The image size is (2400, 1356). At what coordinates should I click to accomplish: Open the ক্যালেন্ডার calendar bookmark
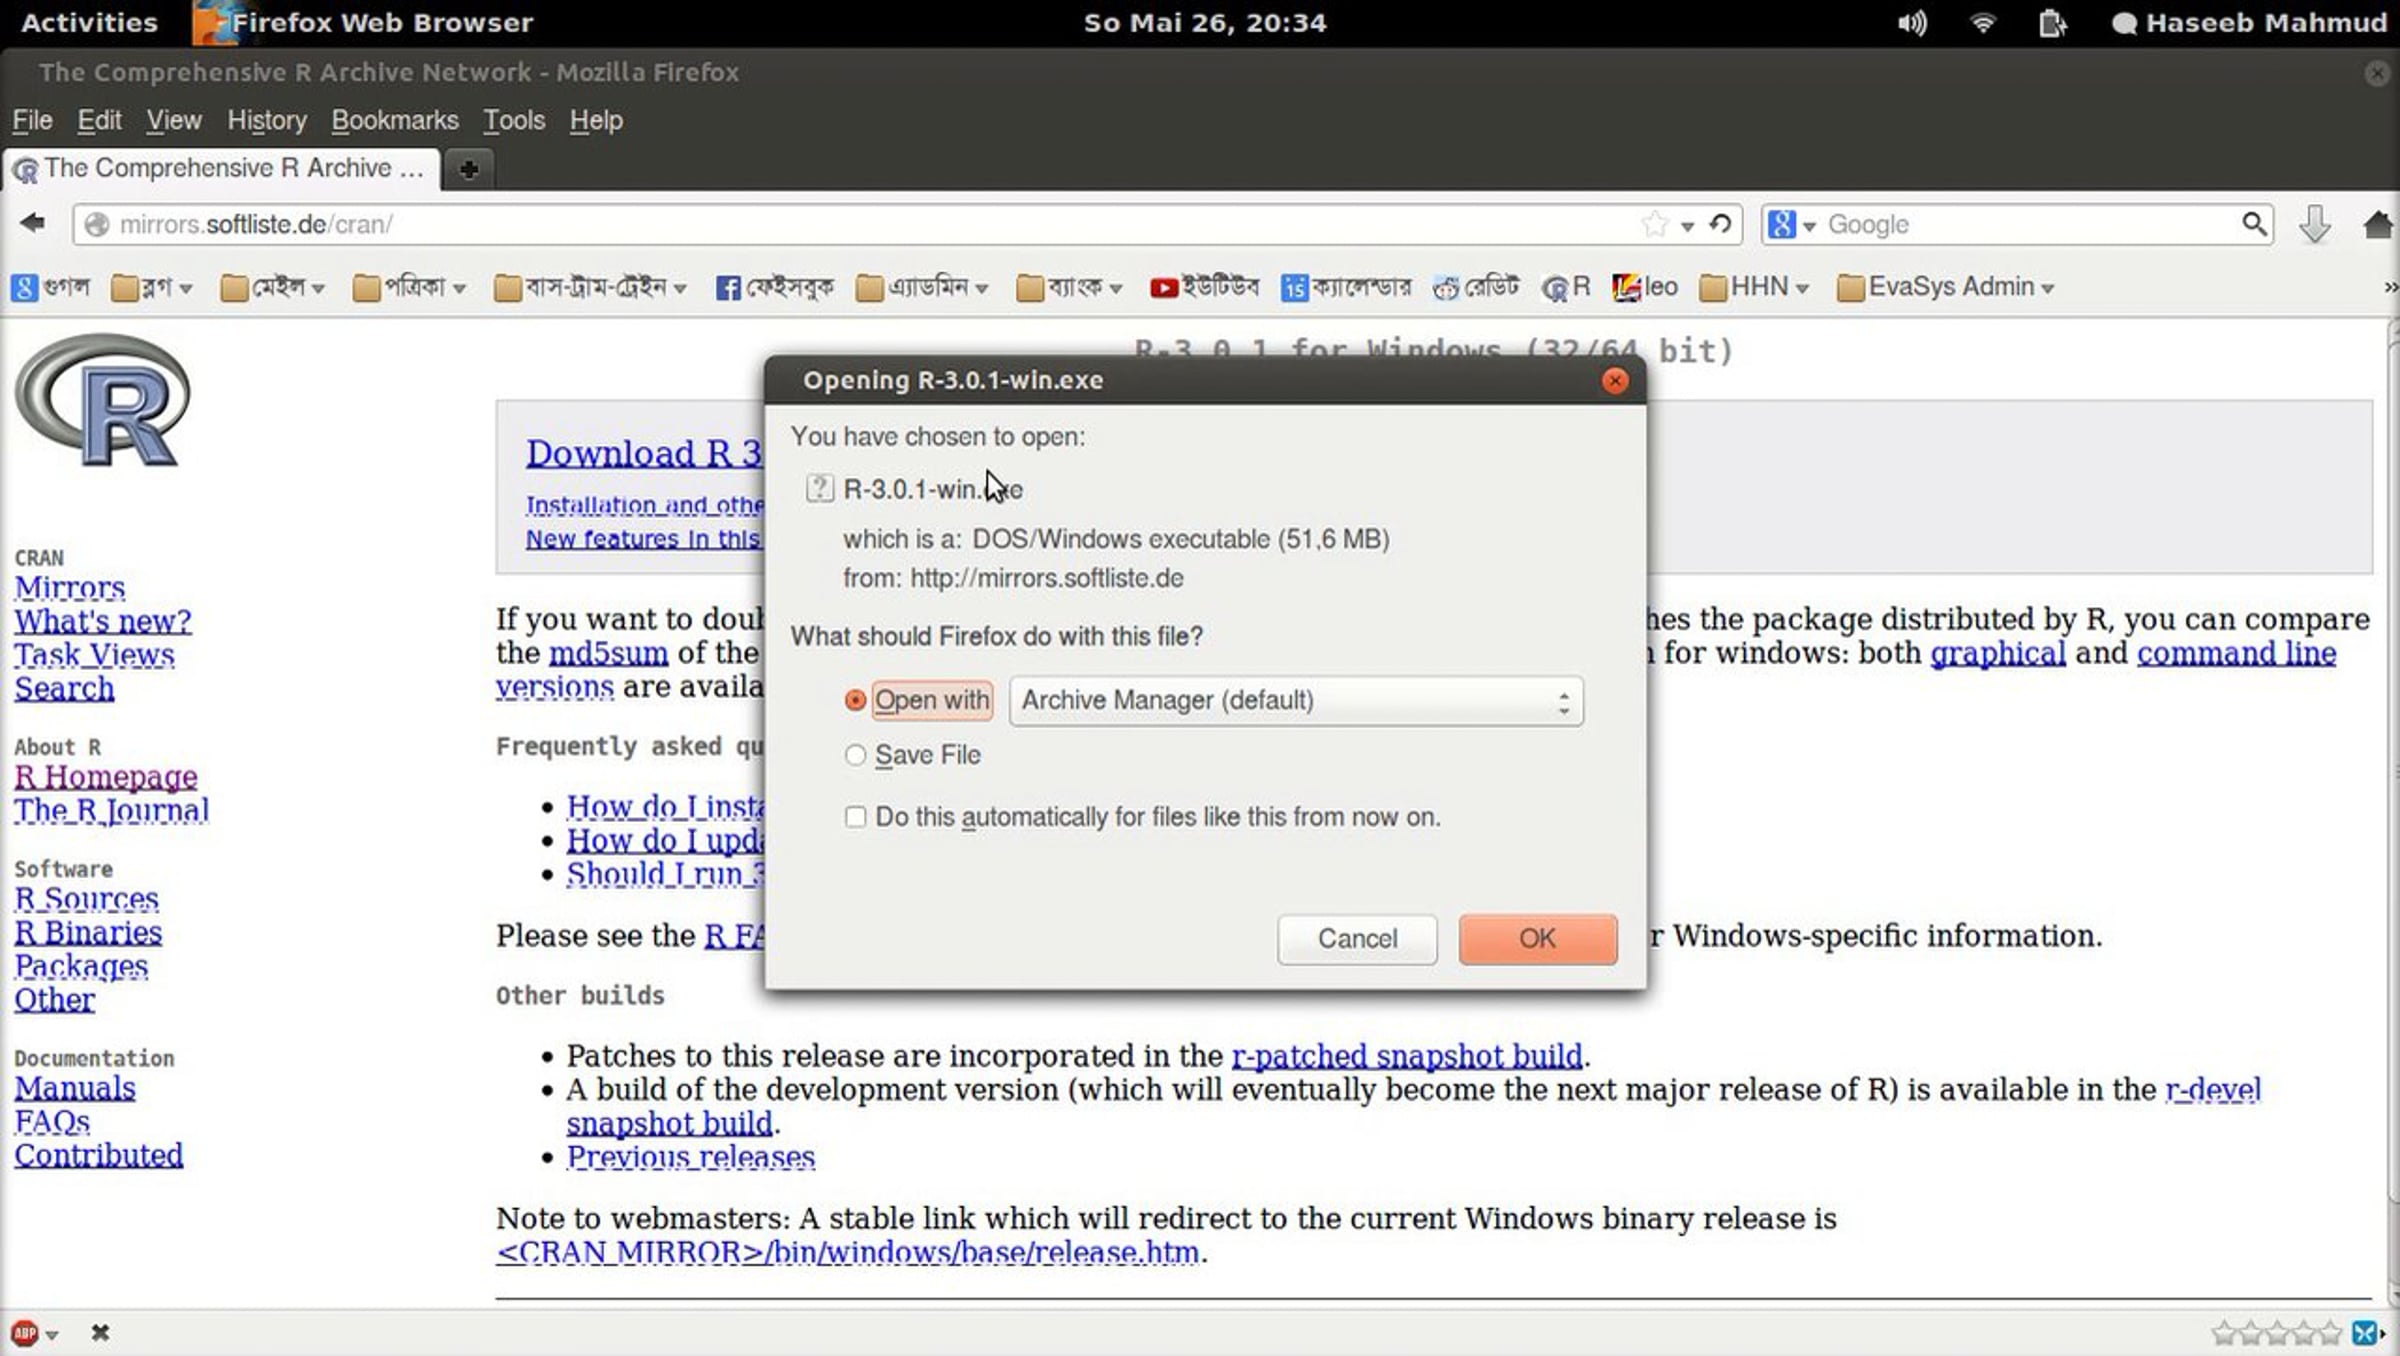tap(1346, 287)
